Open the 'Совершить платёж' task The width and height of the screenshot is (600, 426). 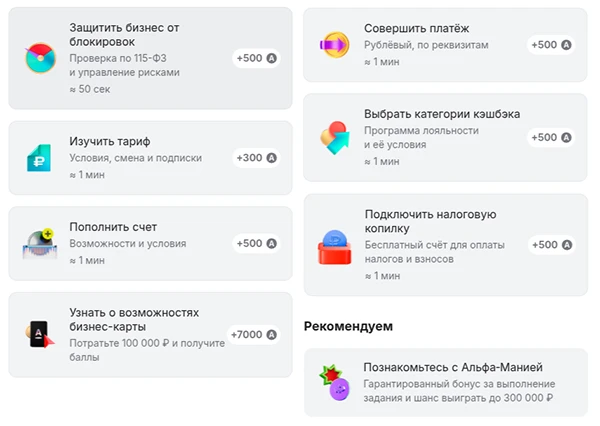(417, 28)
